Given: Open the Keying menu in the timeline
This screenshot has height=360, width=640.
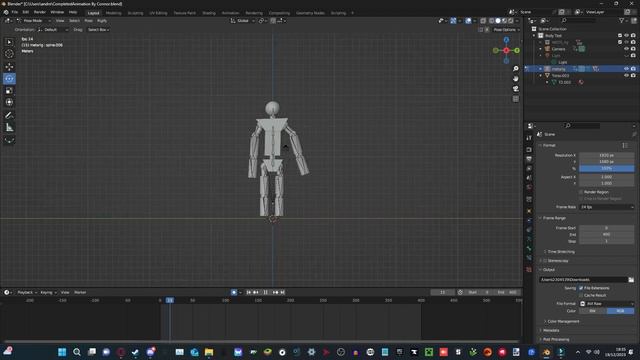Looking at the screenshot, I should coord(48,292).
